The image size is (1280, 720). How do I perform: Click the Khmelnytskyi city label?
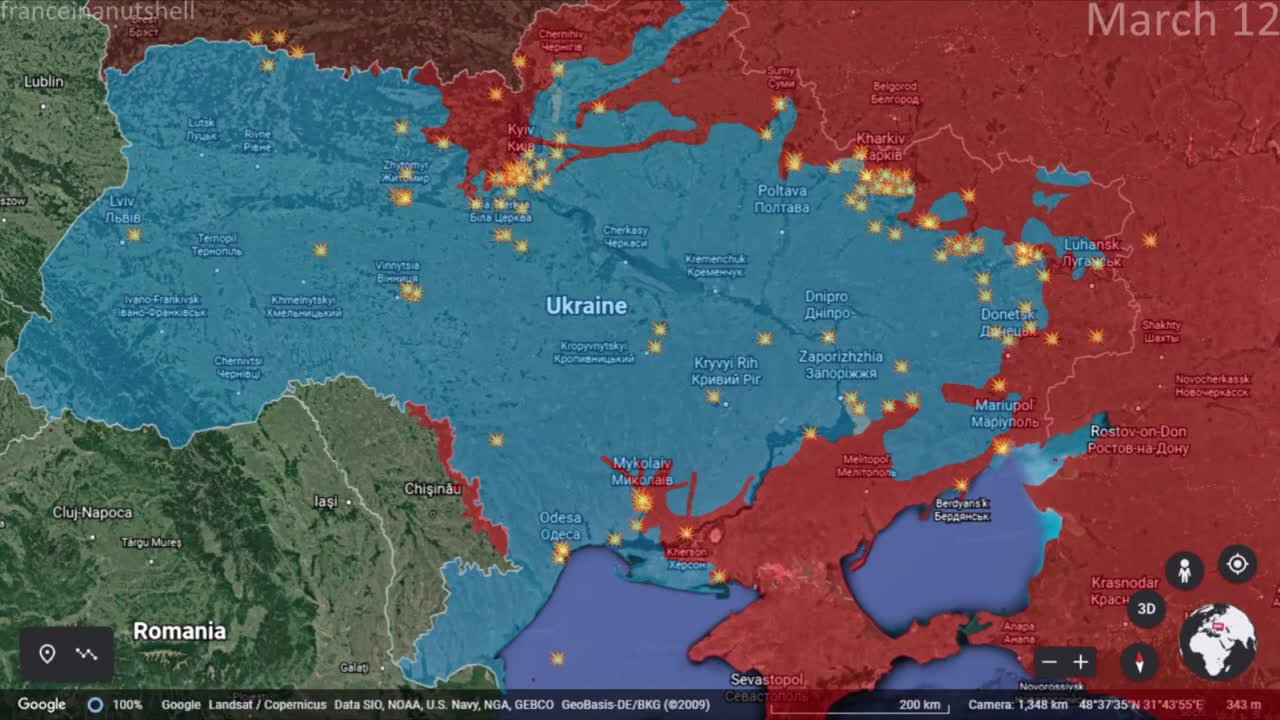tap(304, 306)
